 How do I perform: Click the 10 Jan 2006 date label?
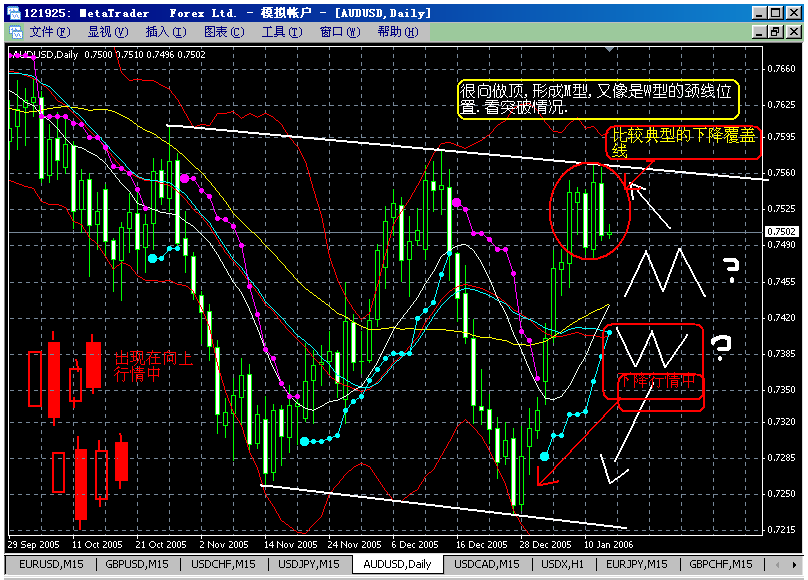coord(609,544)
